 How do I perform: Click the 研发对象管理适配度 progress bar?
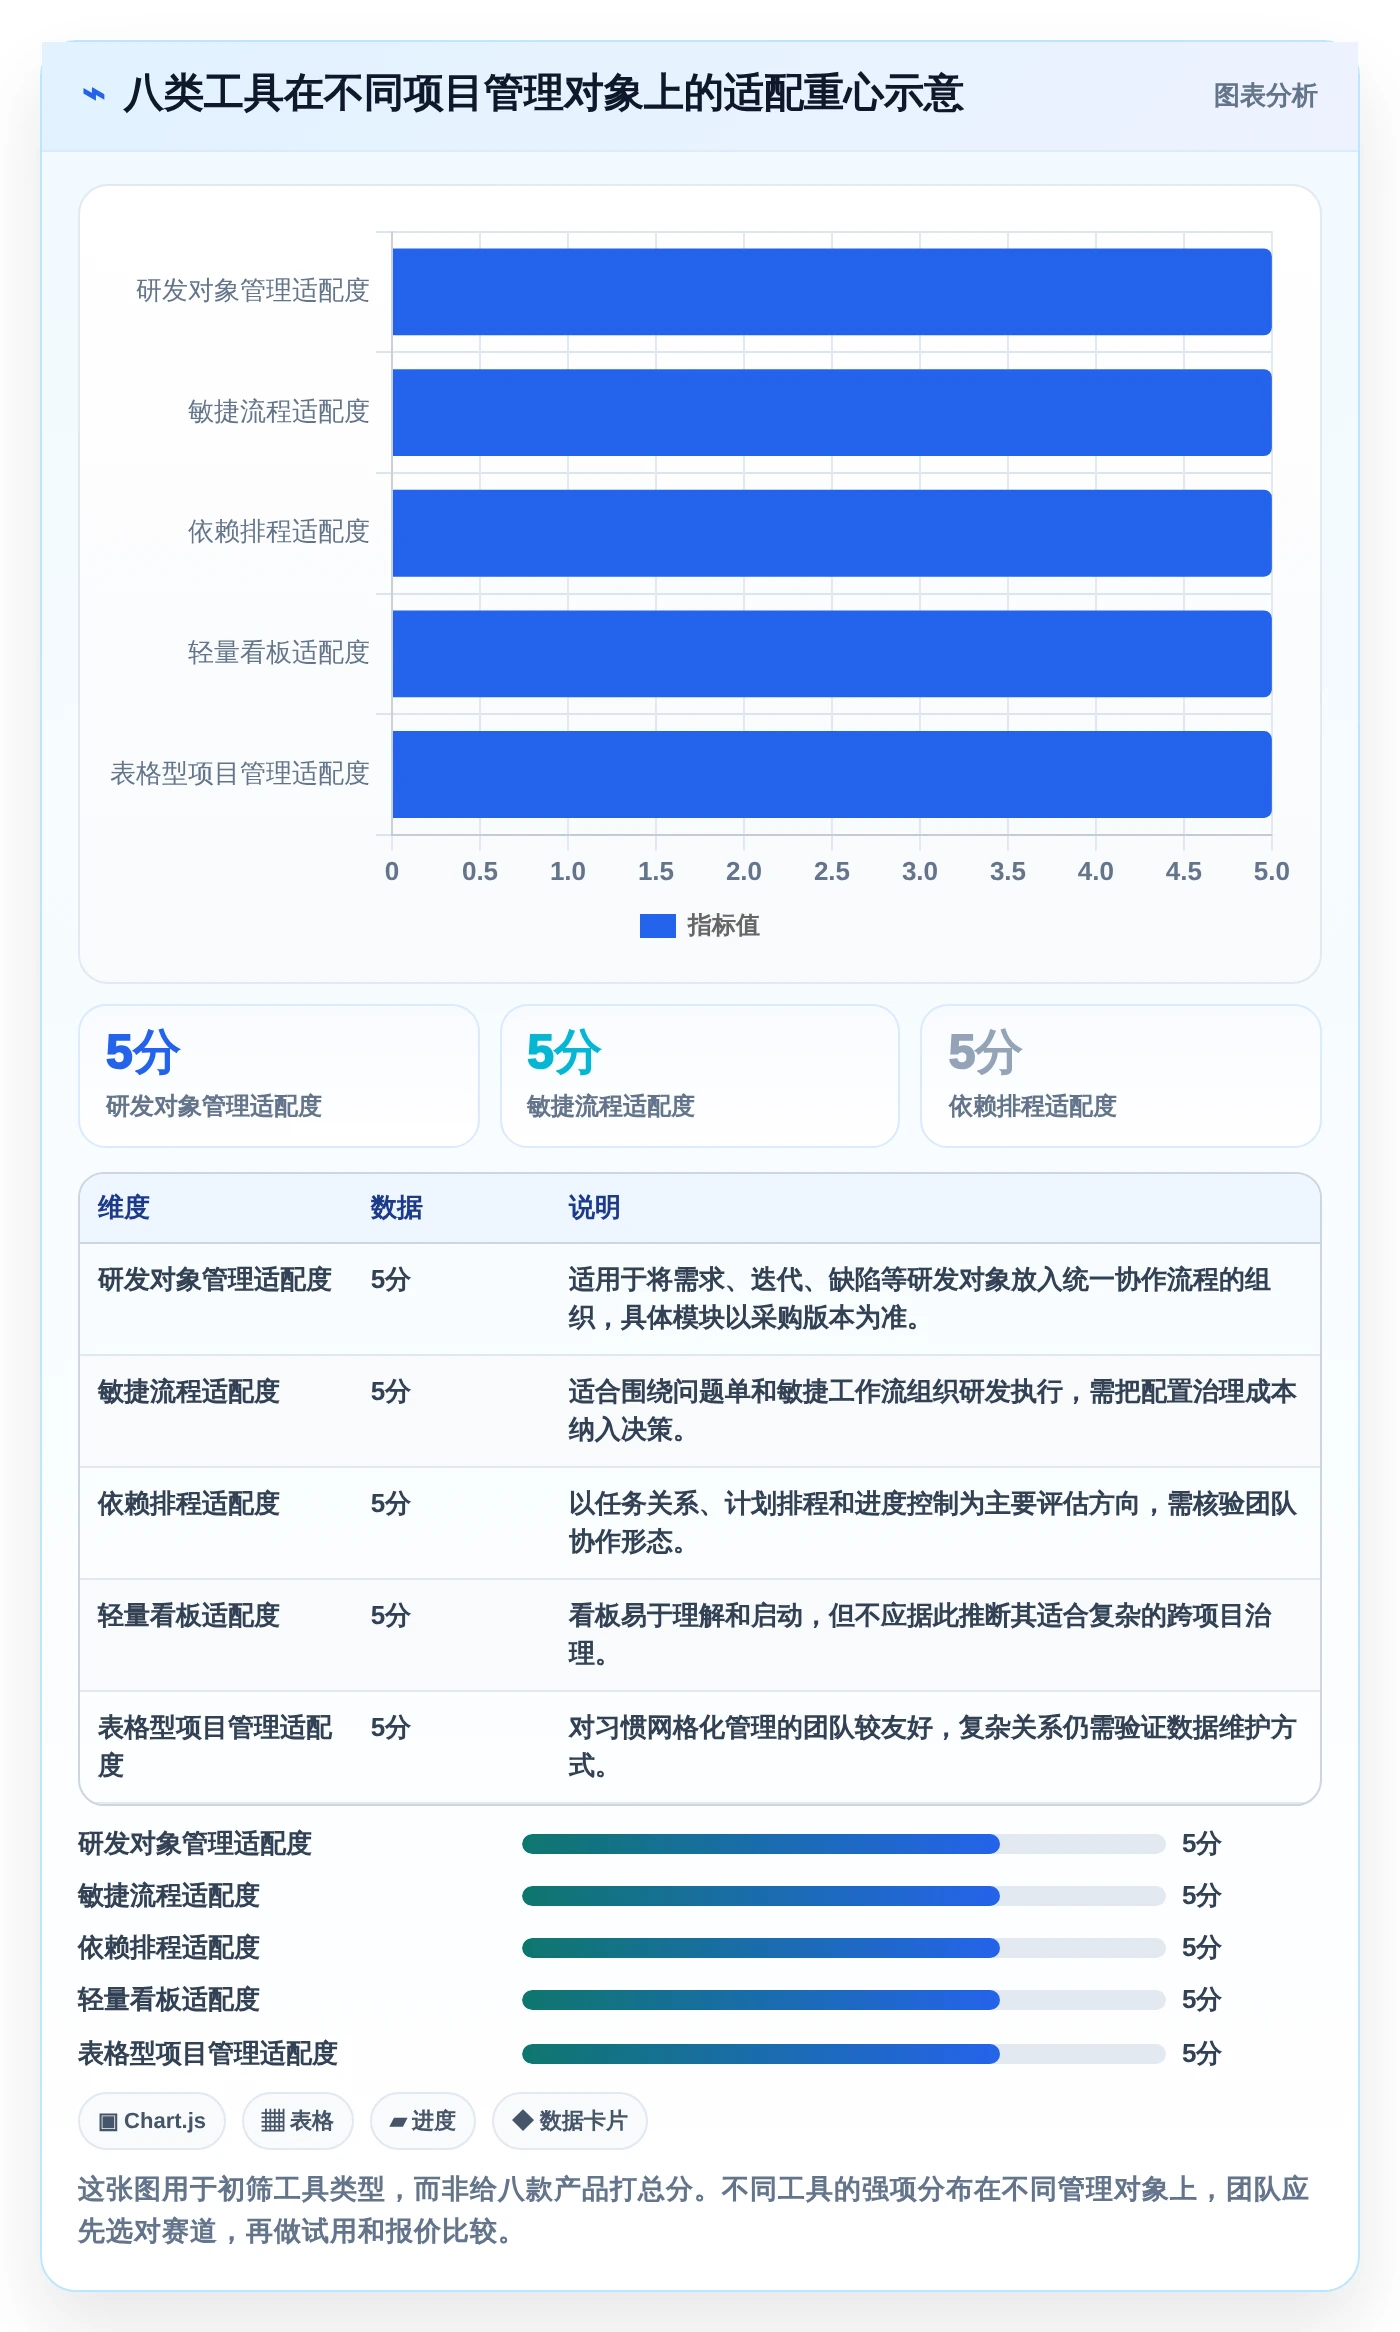point(844,1844)
